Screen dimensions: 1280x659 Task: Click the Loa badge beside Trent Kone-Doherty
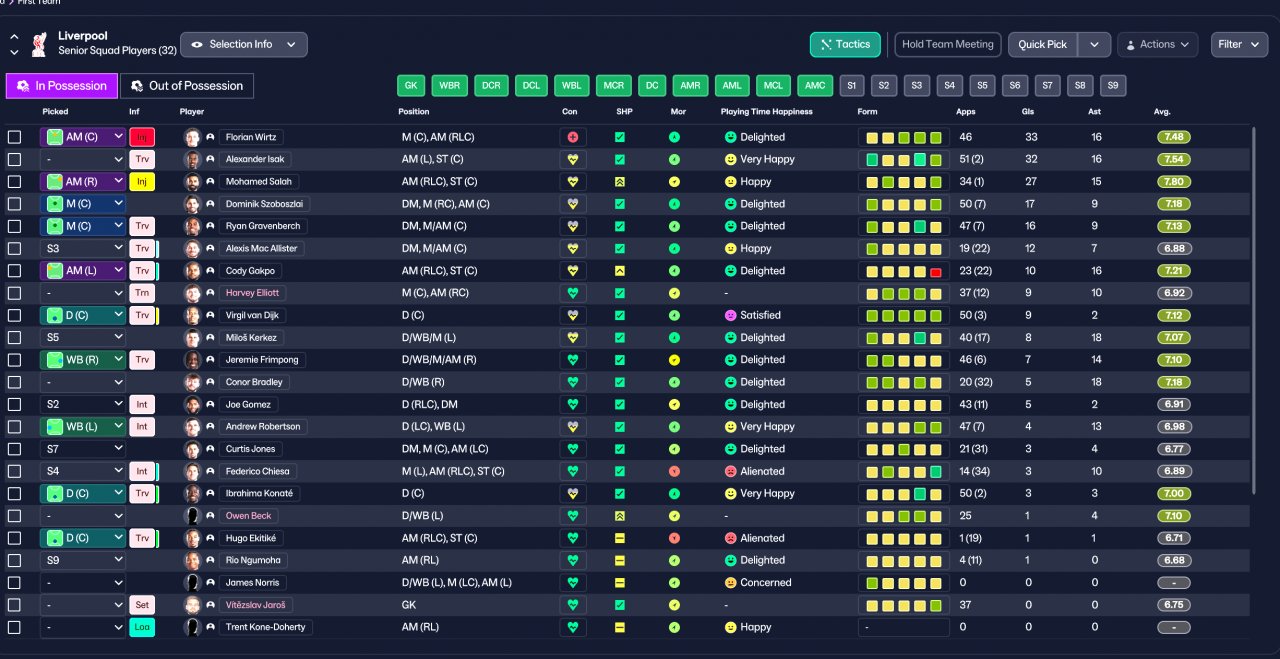tap(142, 627)
